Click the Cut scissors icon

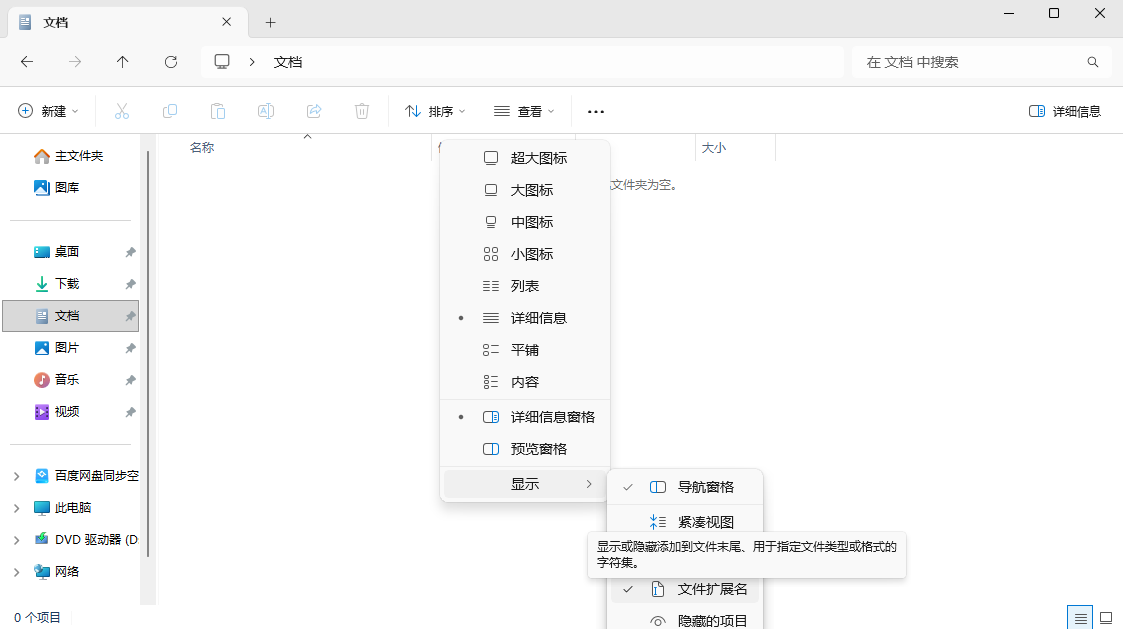coord(122,111)
